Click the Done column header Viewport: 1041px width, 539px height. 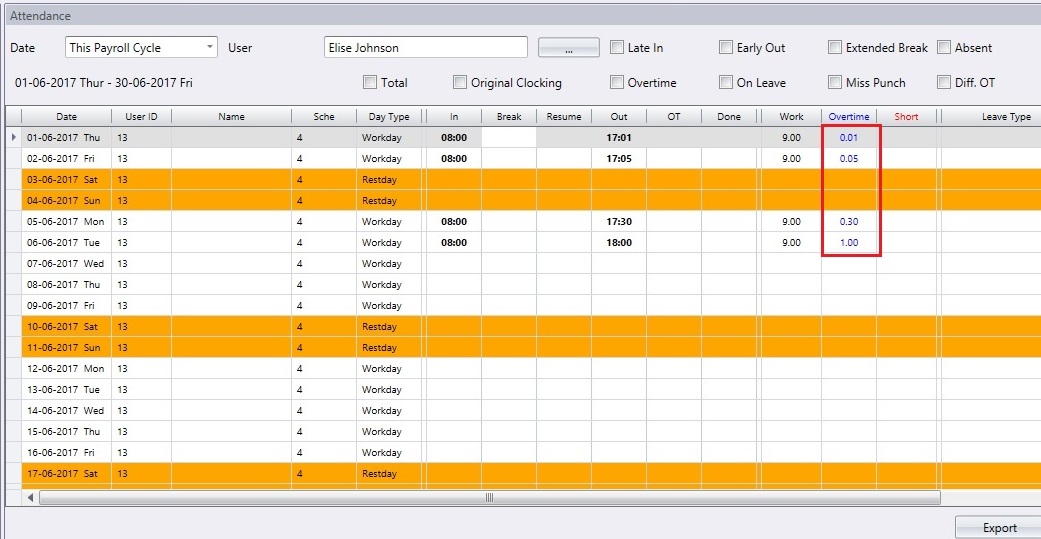(x=729, y=117)
